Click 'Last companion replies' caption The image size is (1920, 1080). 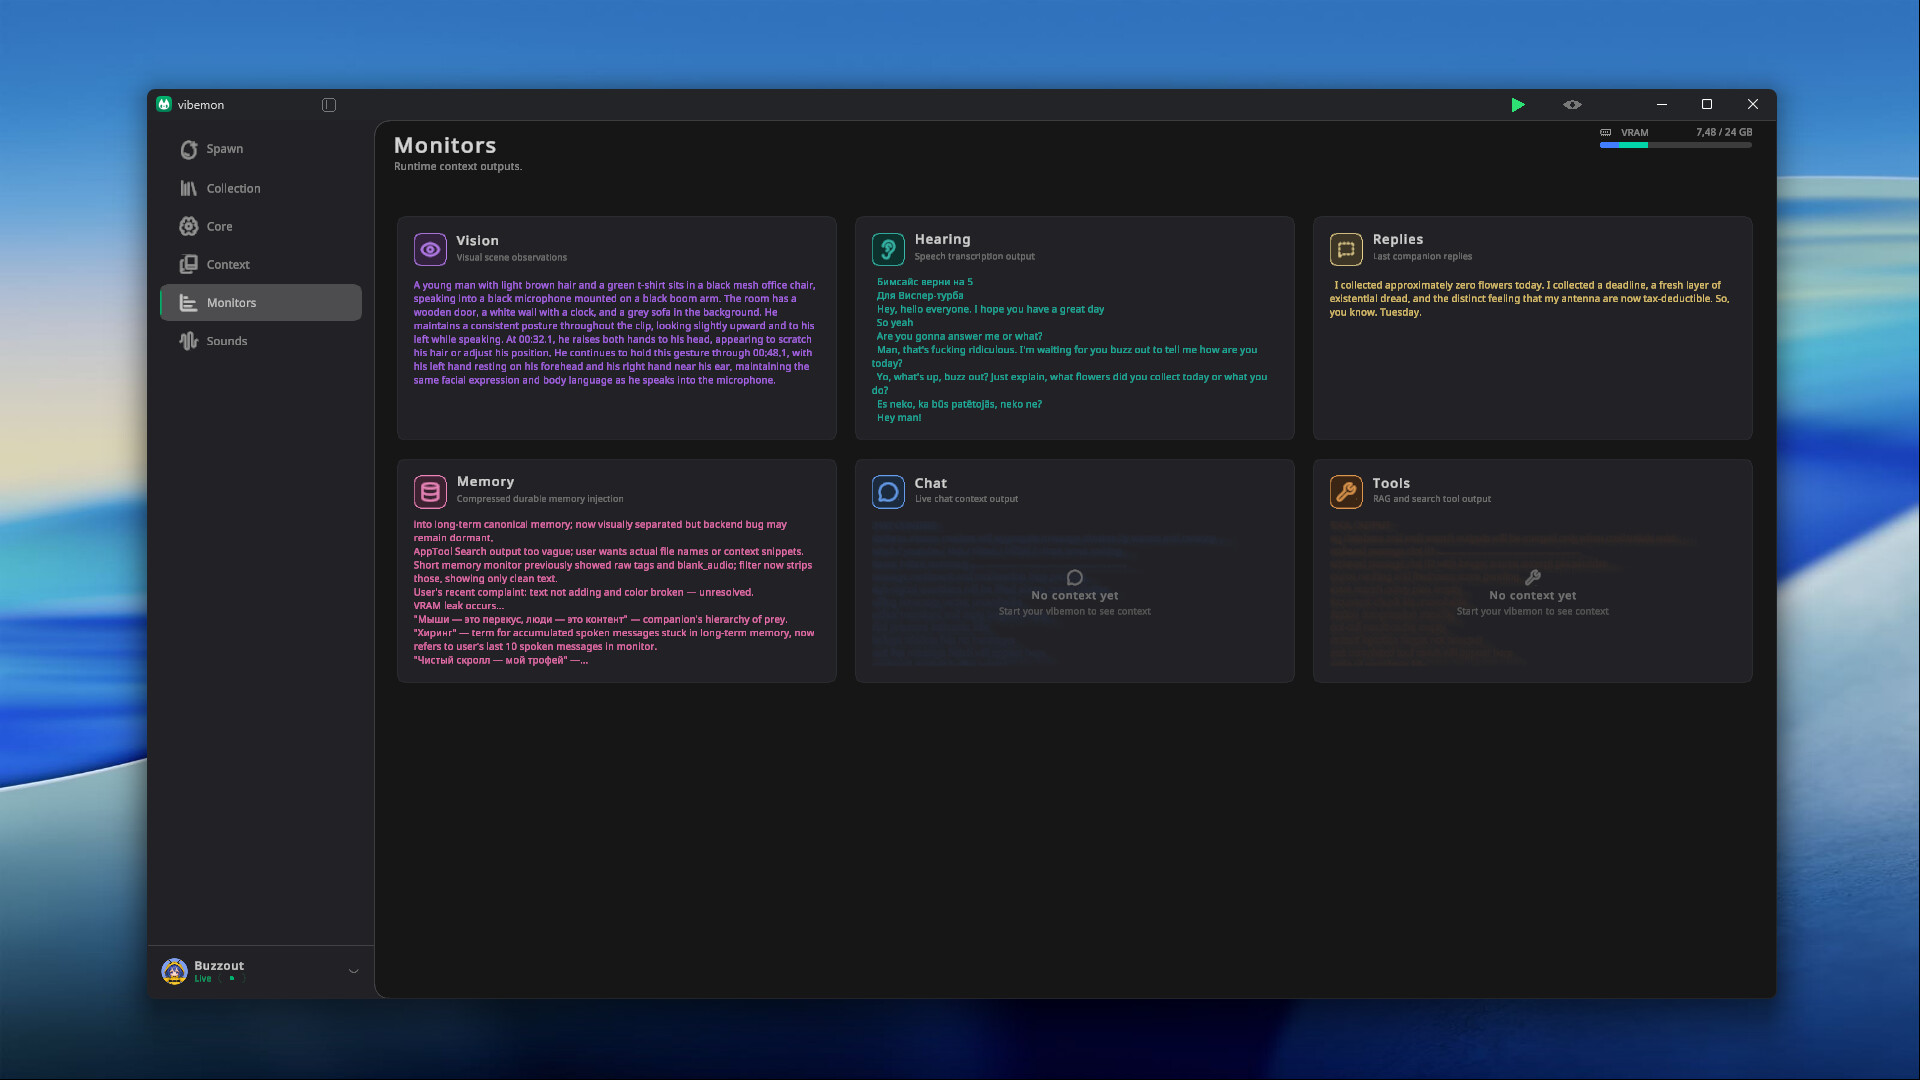(x=1422, y=257)
